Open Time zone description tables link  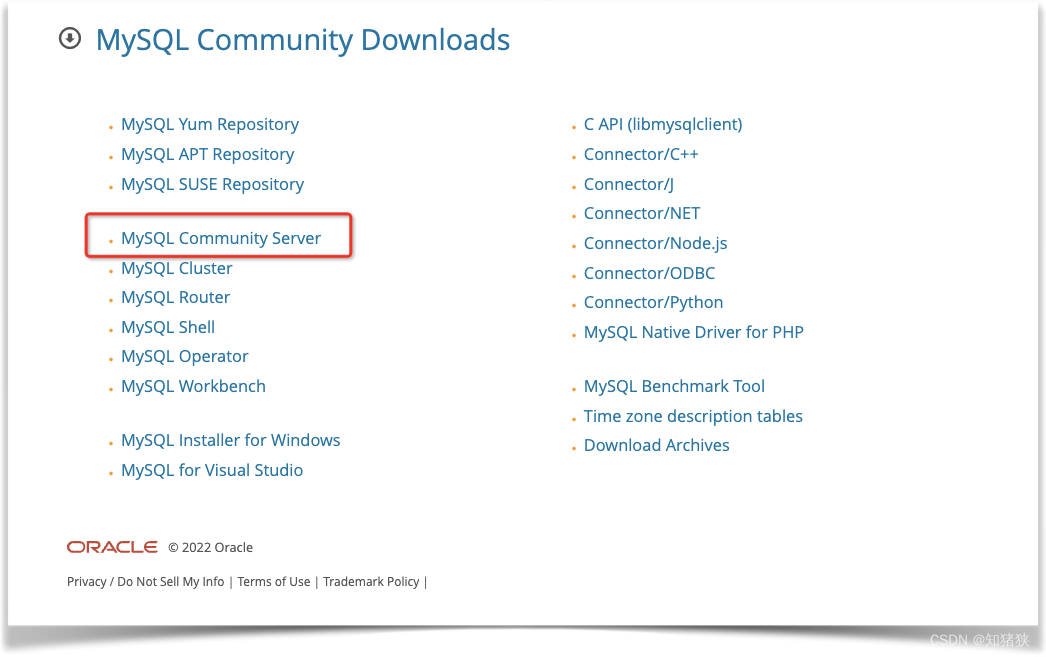click(693, 416)
